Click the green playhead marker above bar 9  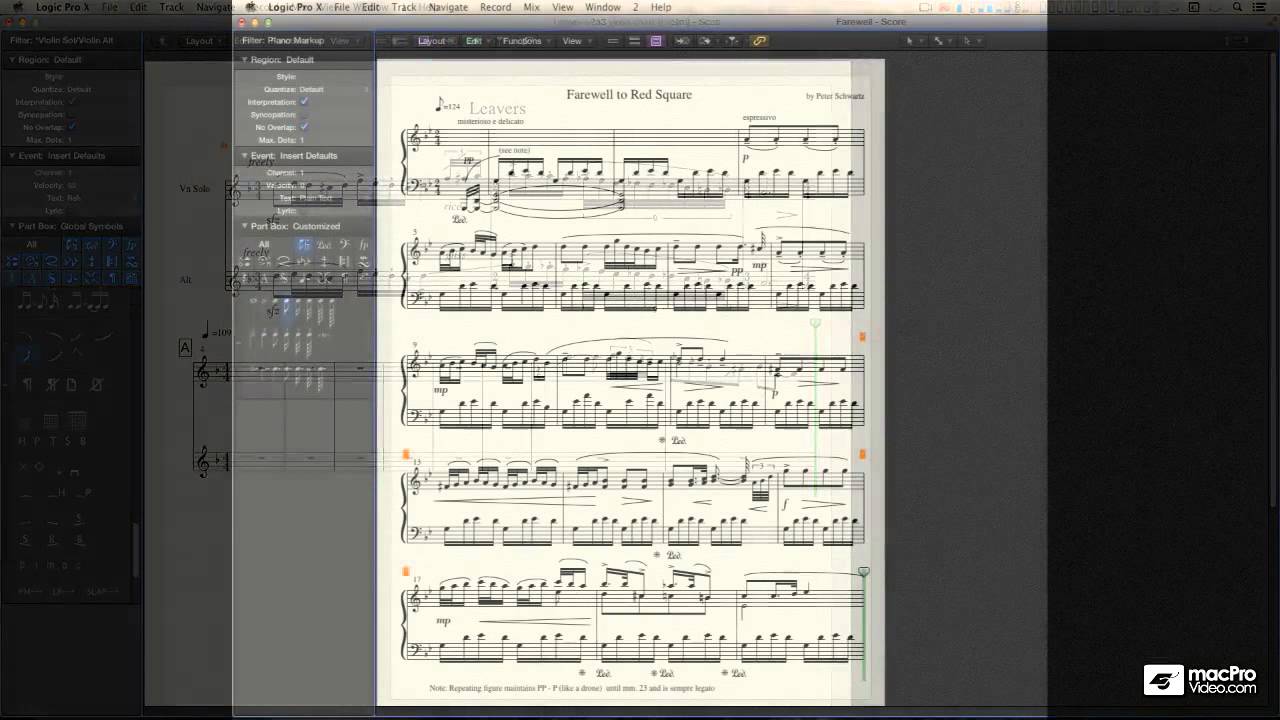[815, 323]
